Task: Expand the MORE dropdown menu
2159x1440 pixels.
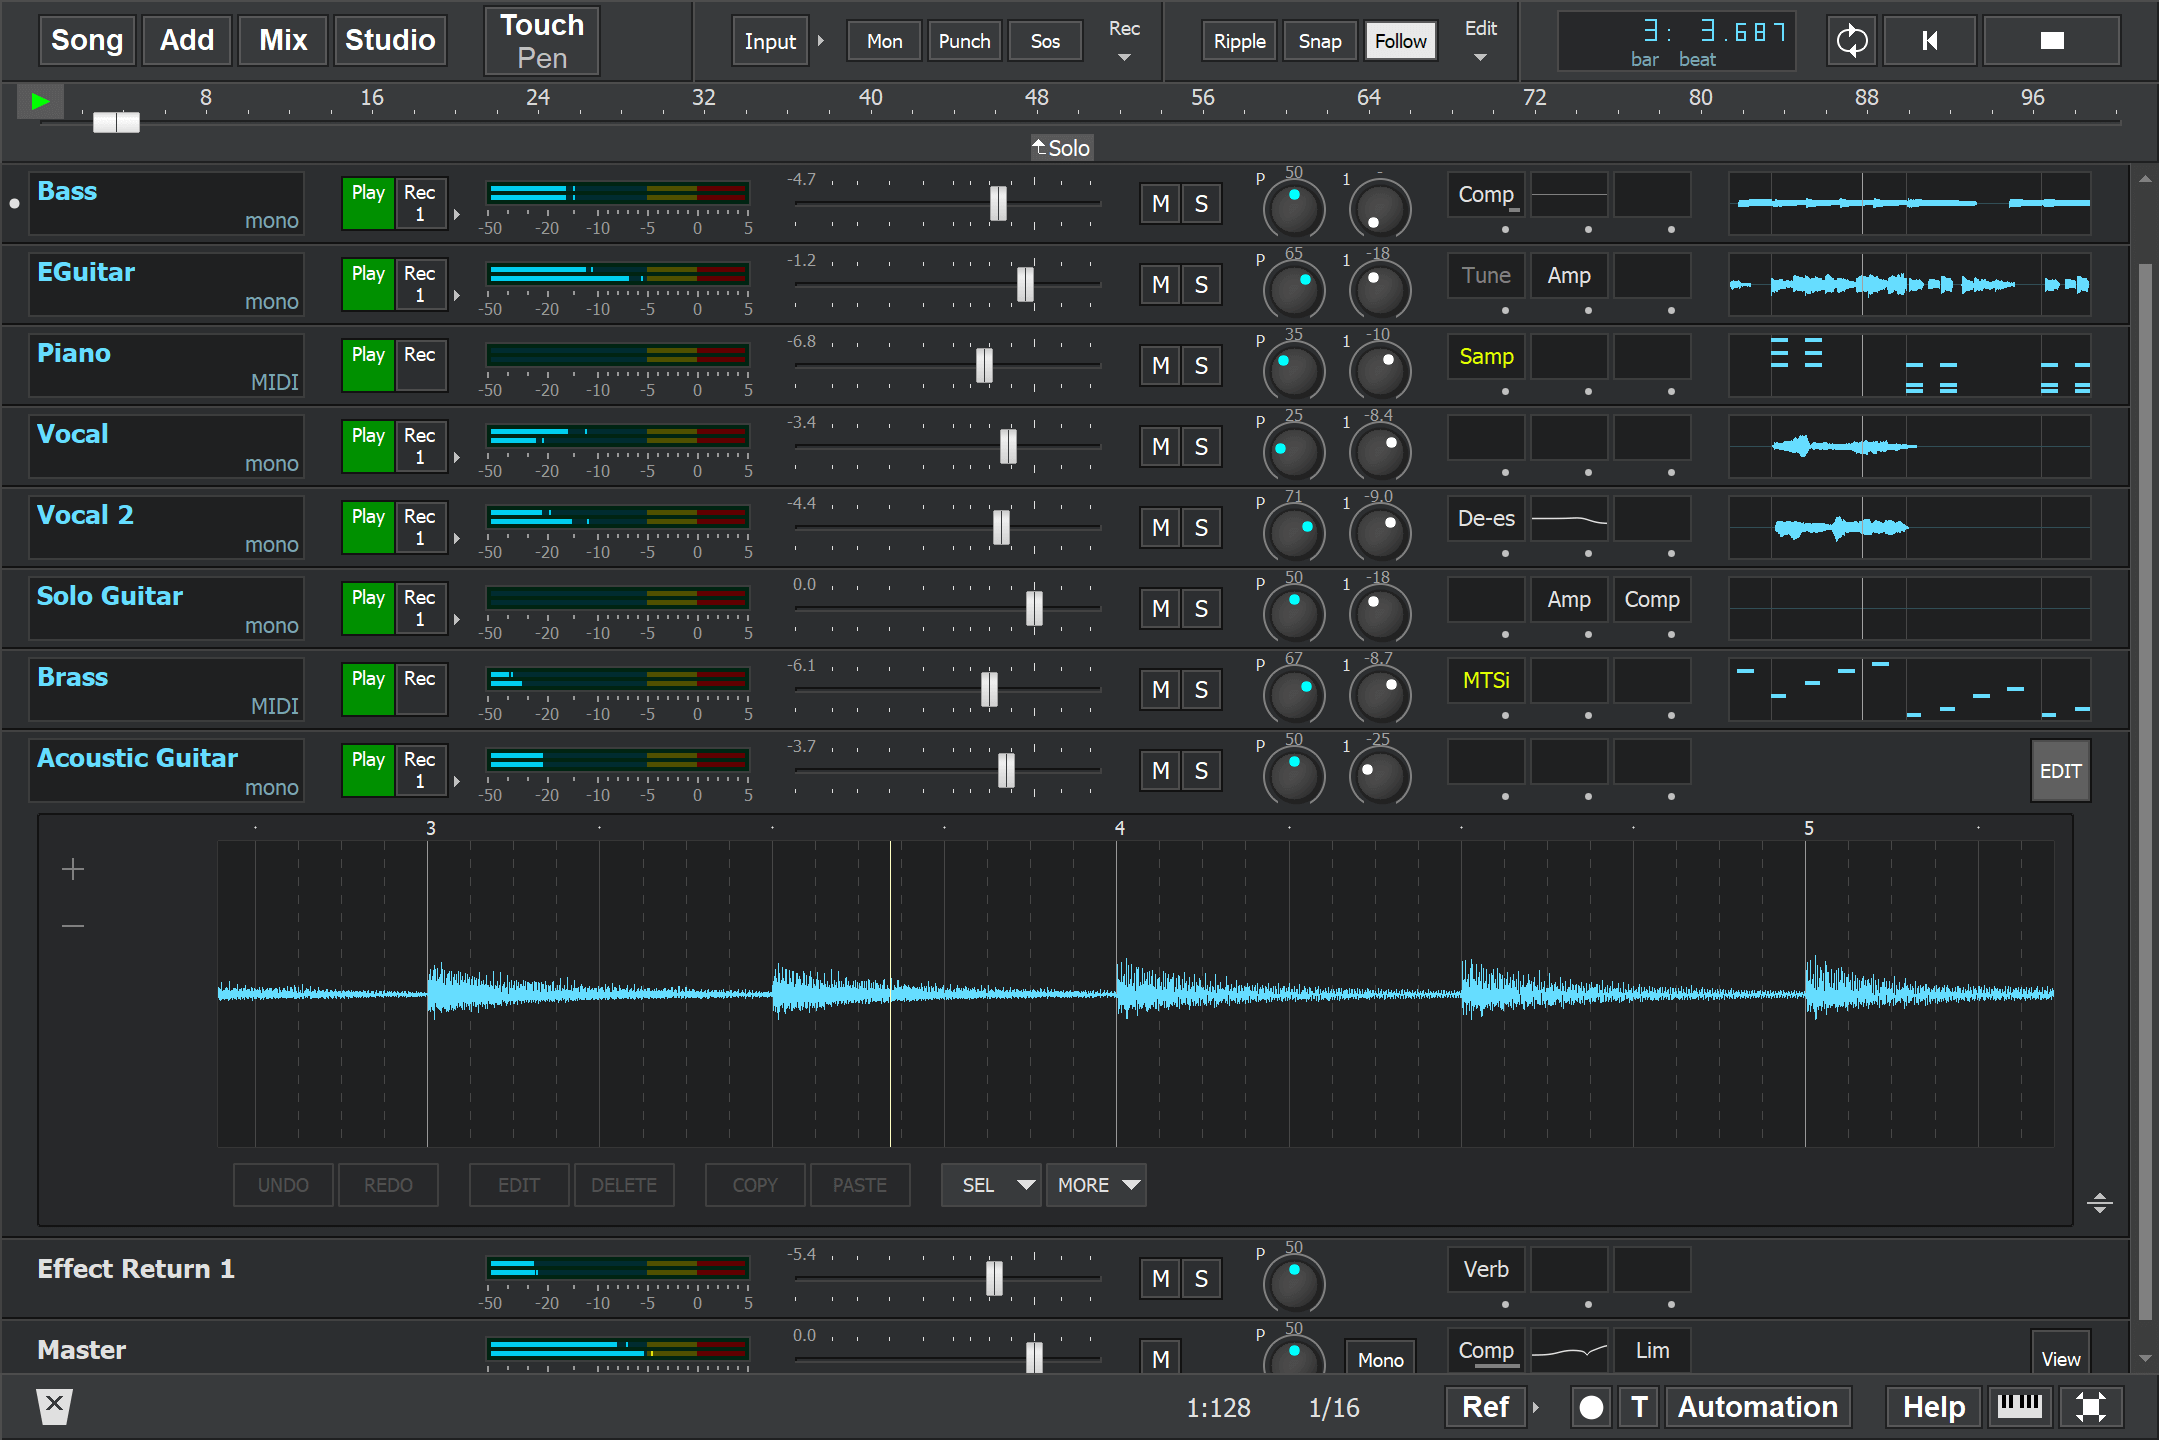Action: click(1096, 1185)
